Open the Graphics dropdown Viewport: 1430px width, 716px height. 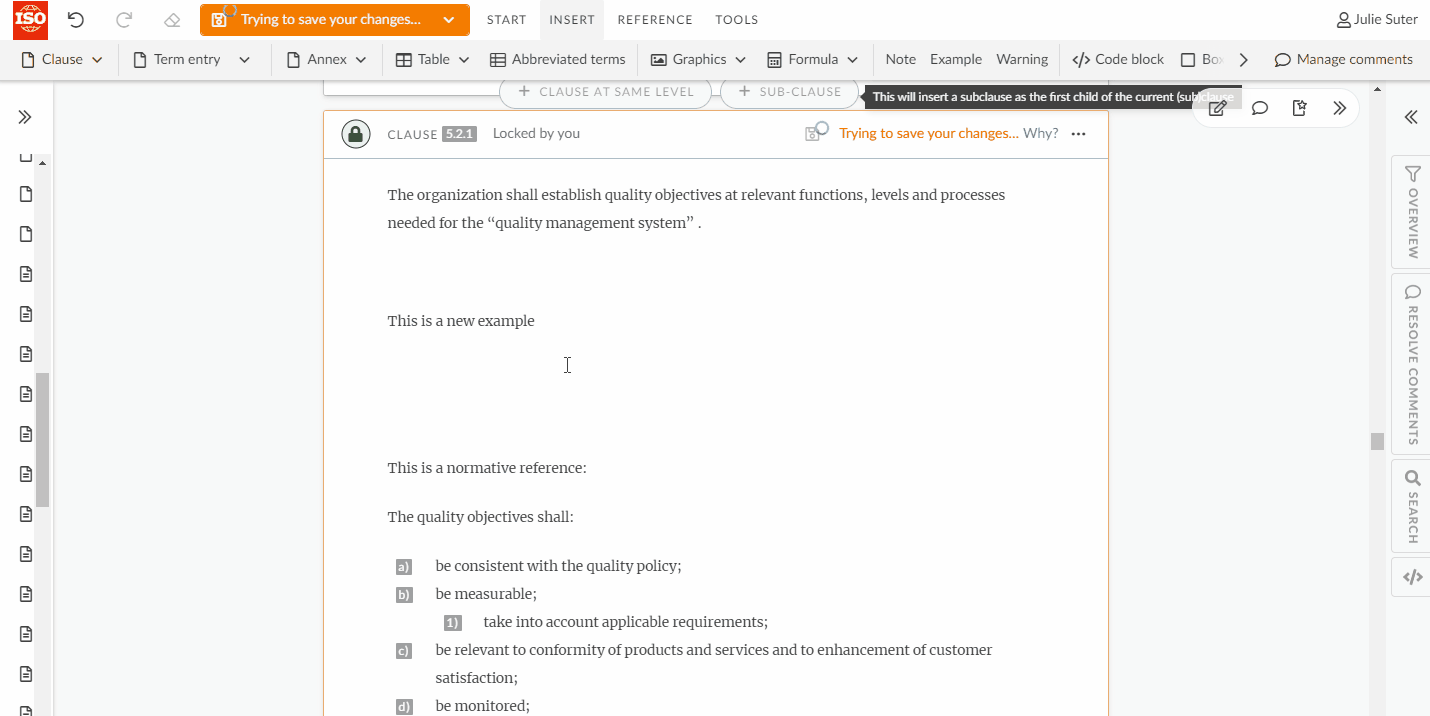[699, 60]
